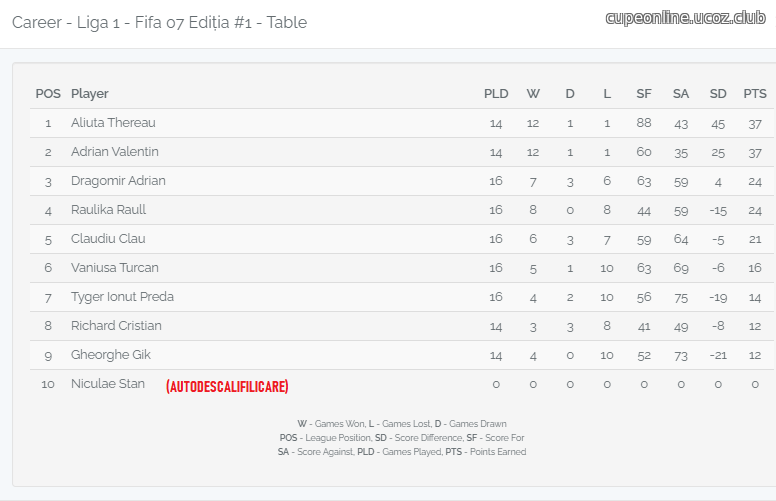The height and width of the screenshot is (501, 776).
Task: Open Richard Cristian player entry
Action: pos(116,325)
